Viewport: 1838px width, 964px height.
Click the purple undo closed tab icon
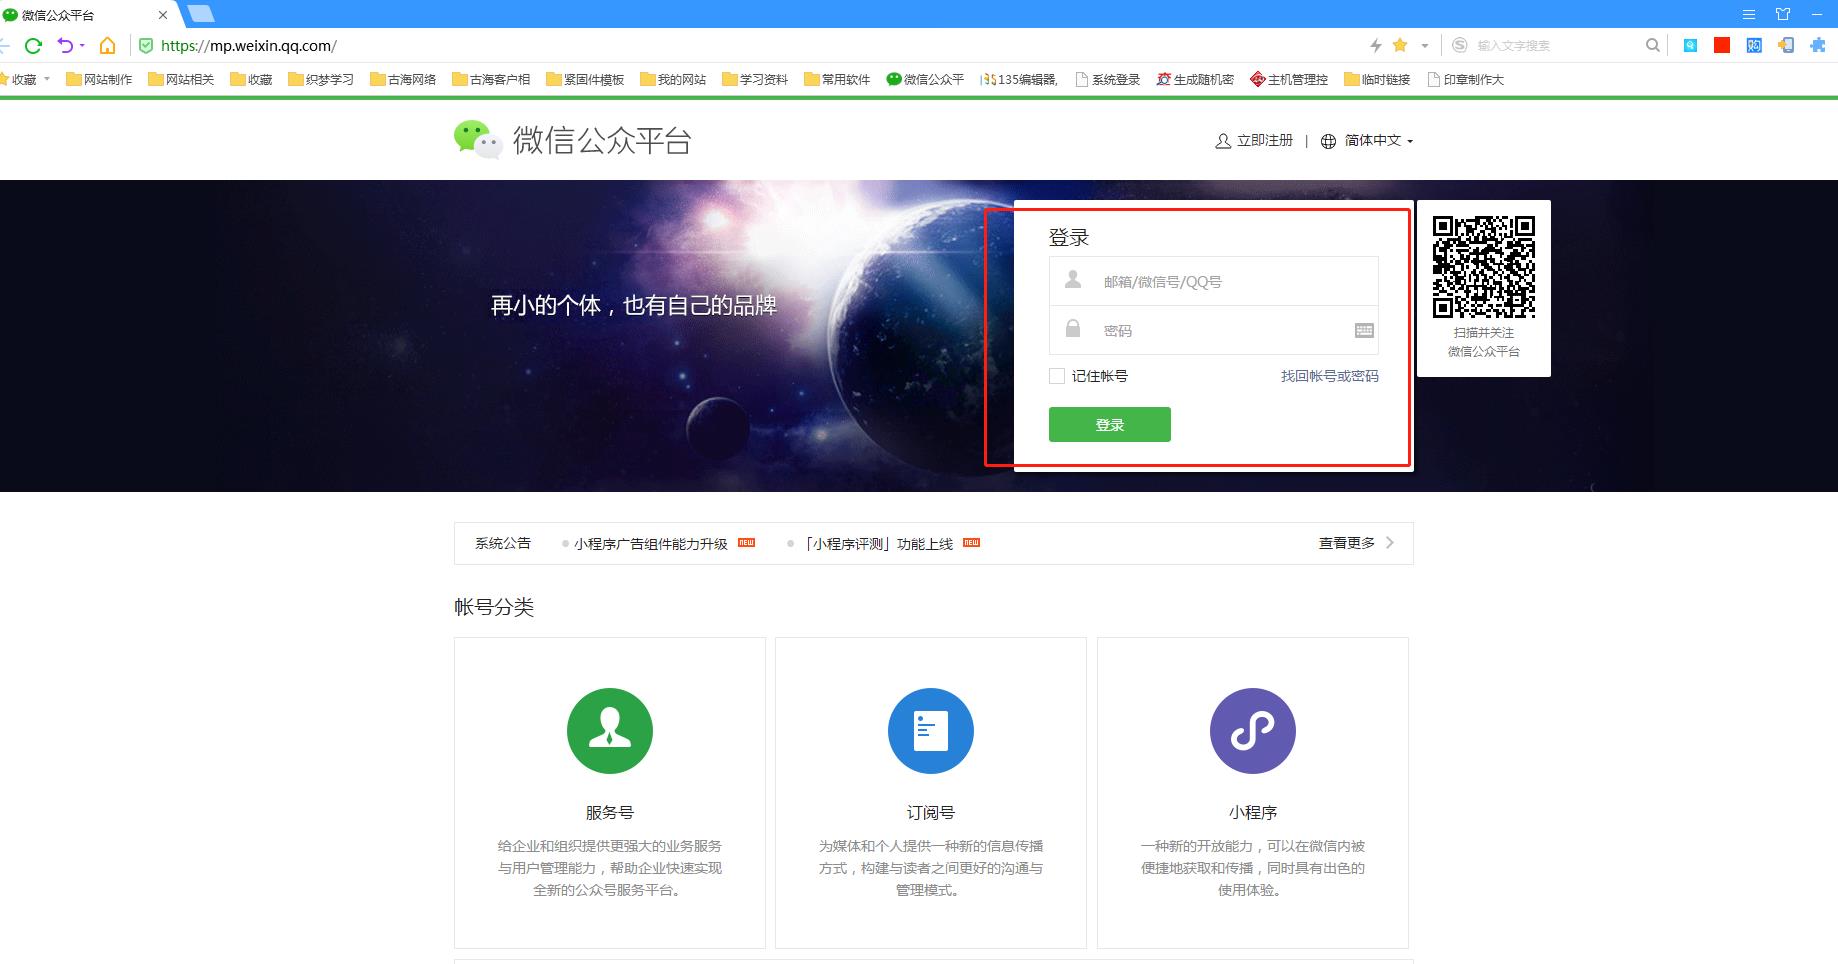pos(65,45)
